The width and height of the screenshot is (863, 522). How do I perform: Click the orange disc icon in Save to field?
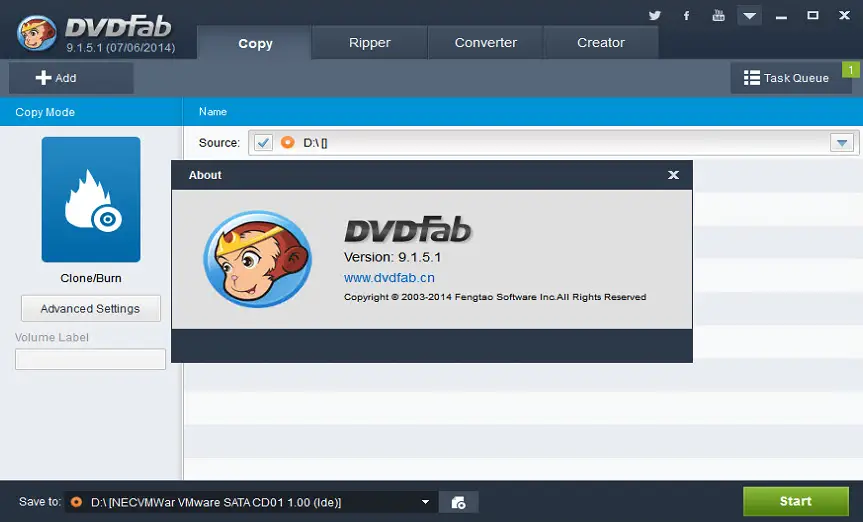[x=77, y=502]
